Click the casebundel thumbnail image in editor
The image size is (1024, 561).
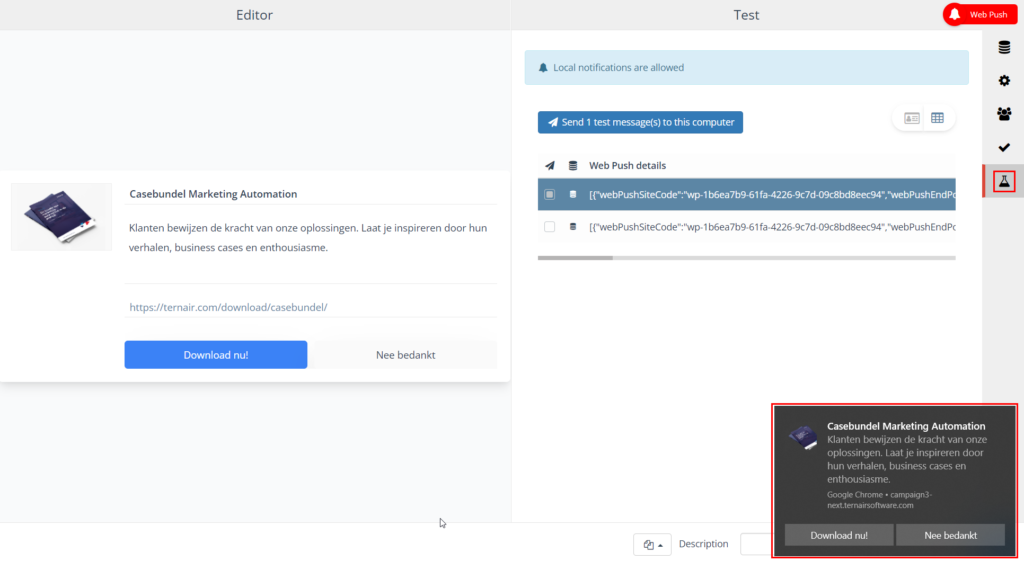pos(61,216)
